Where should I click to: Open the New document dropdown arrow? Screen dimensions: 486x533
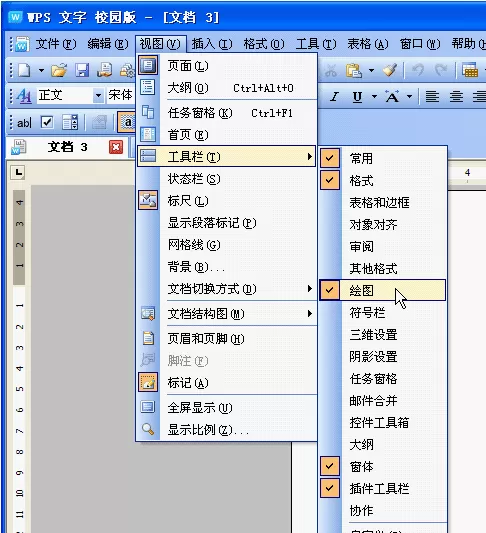click(x=41, y=70)
